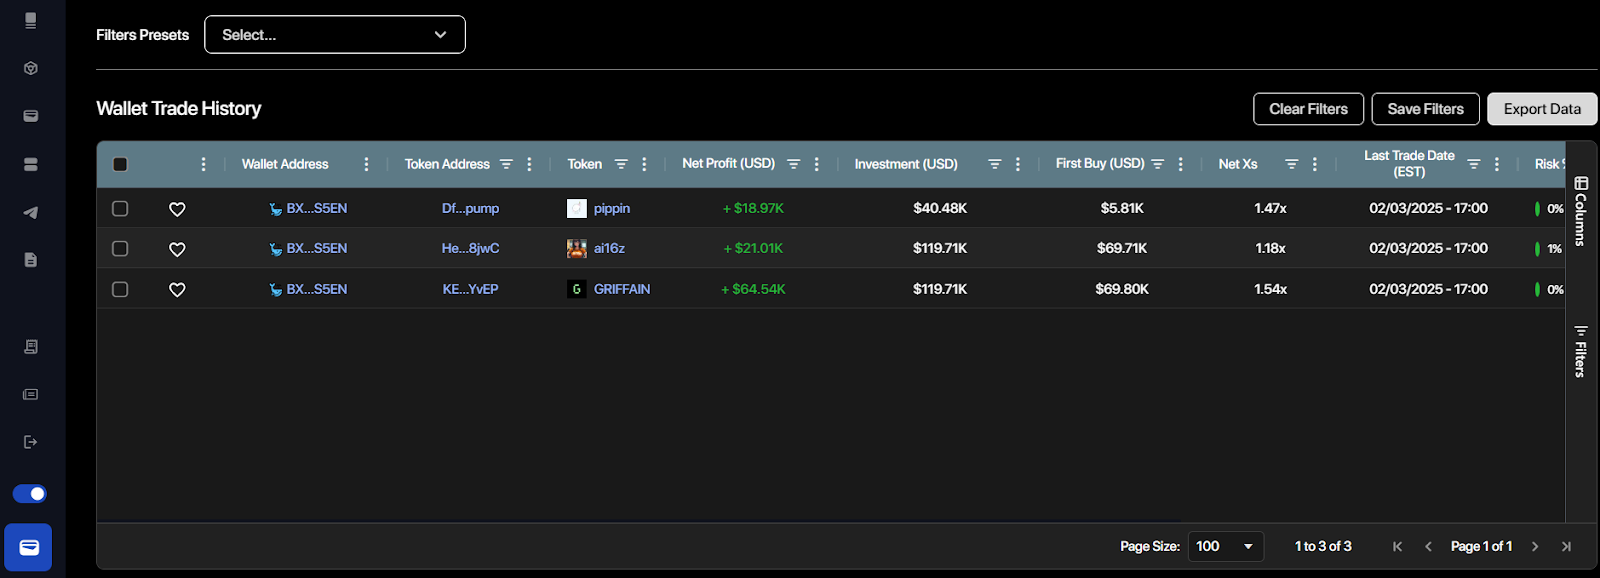Click the logout icon in sidebar
Image resolution: width=1600 pixels, height=578 pixels.
[31, 442]
